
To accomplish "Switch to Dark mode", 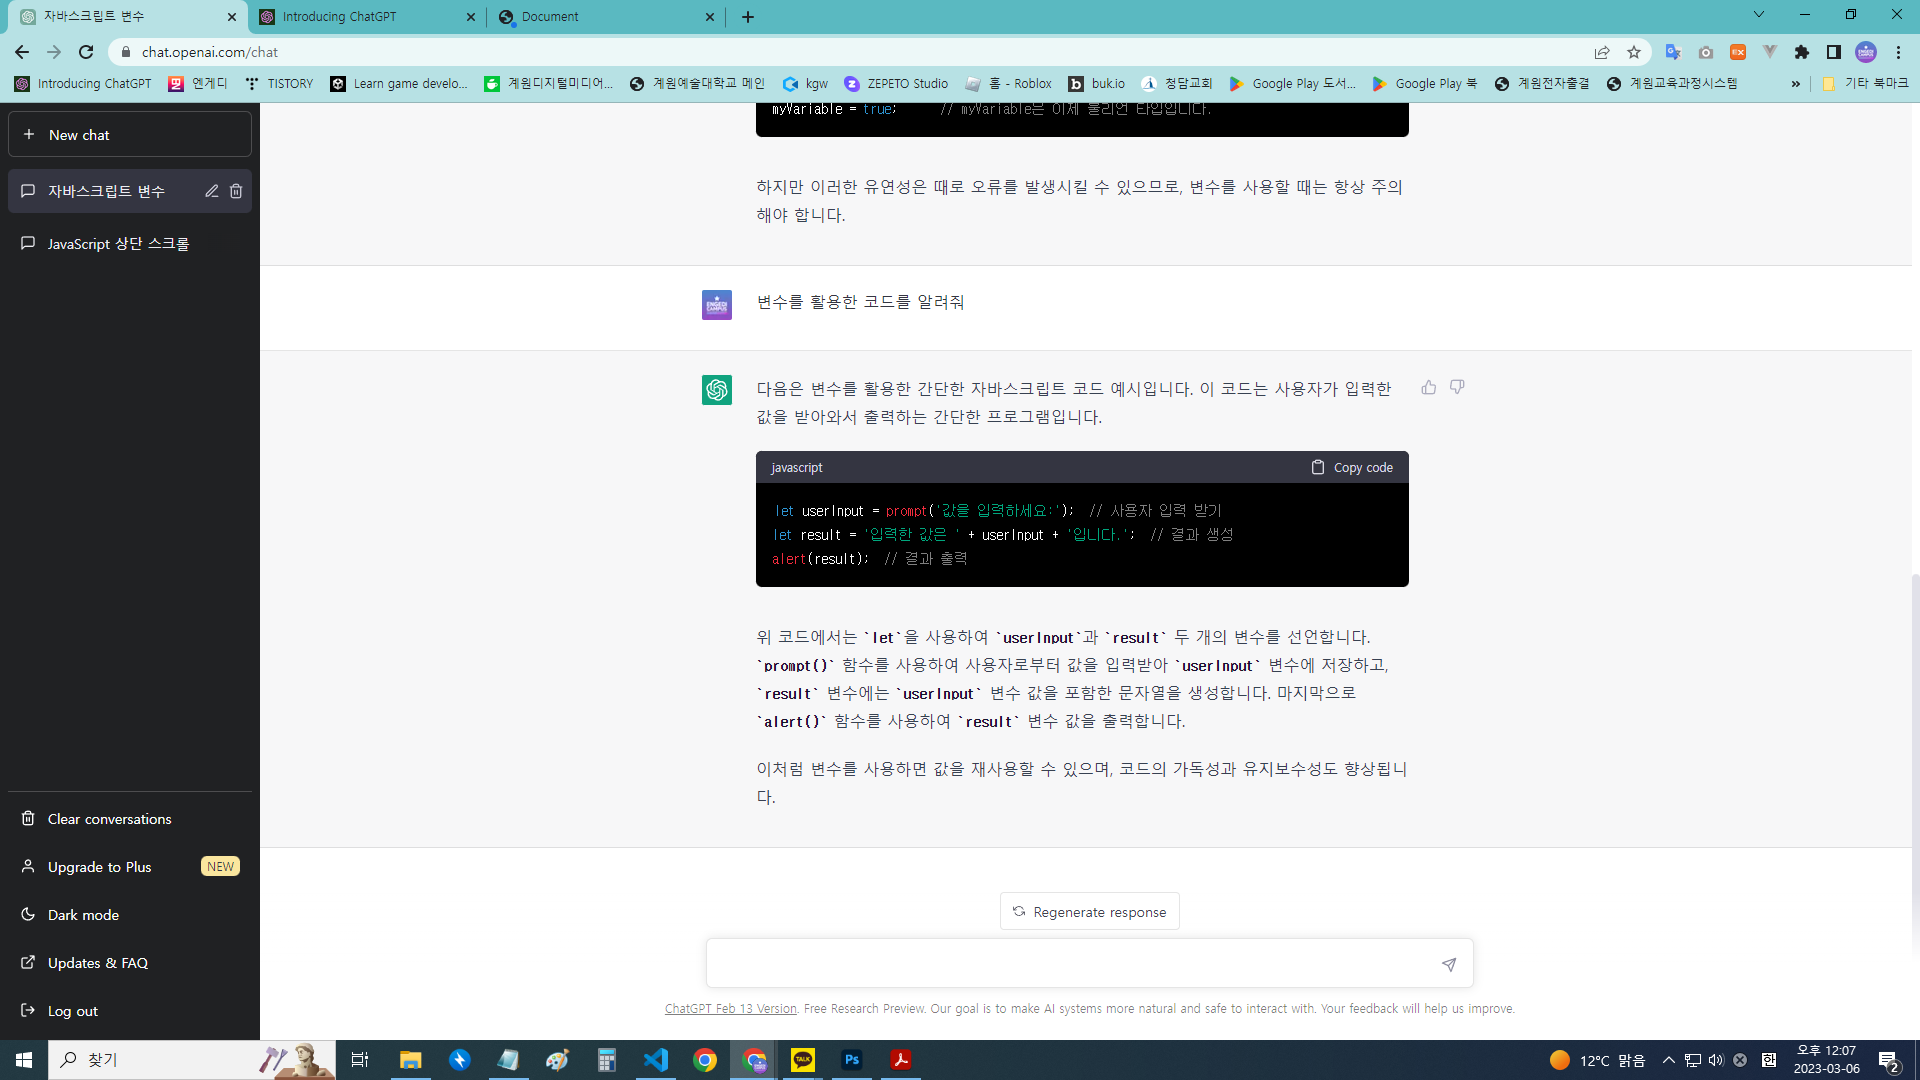I will [x=82, y=914].
